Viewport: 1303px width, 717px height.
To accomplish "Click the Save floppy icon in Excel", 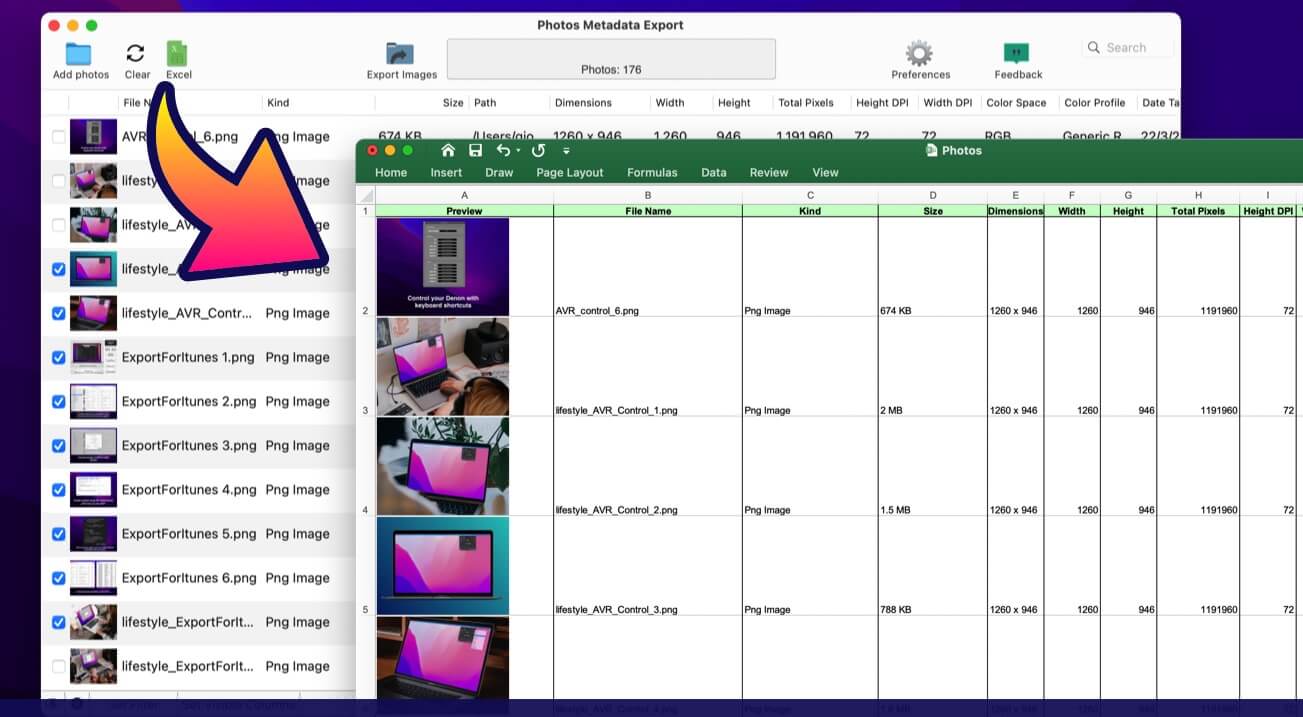I will (x=475, y=150).
